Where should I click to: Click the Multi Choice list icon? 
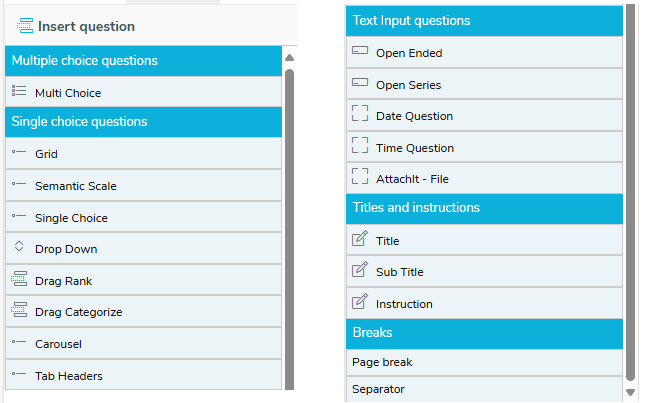coord(19,91)
